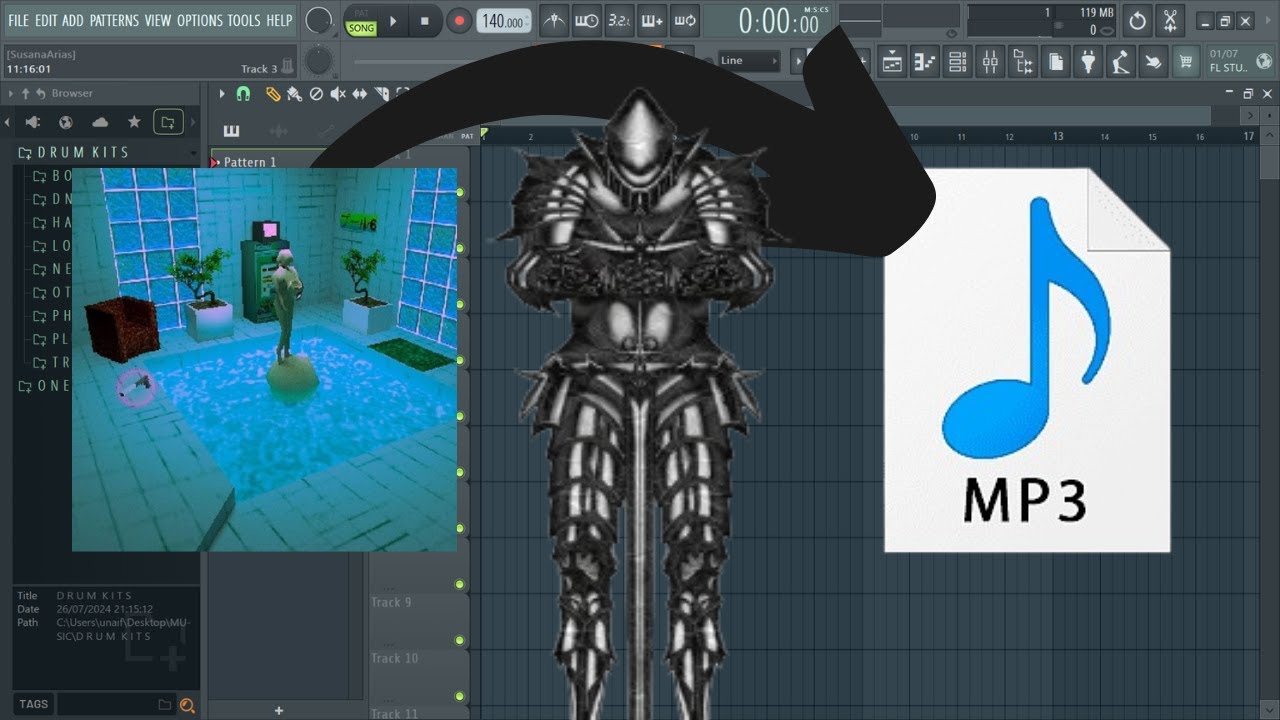Click the scissors audio editor icon
1280x720 pixels.
[x=1172, y=20]
